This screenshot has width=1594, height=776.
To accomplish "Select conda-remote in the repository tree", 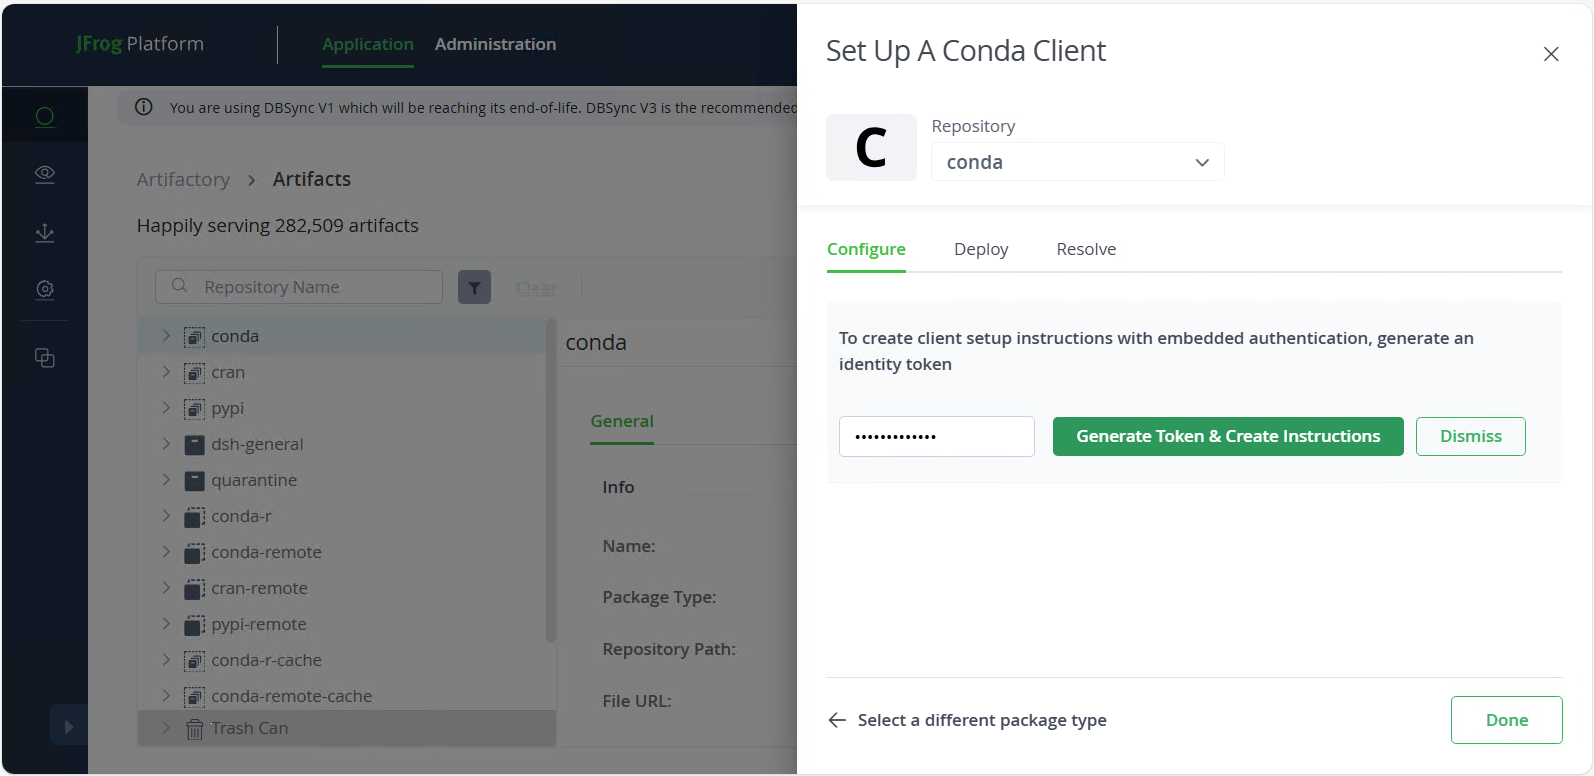I will tap(266, 552).
